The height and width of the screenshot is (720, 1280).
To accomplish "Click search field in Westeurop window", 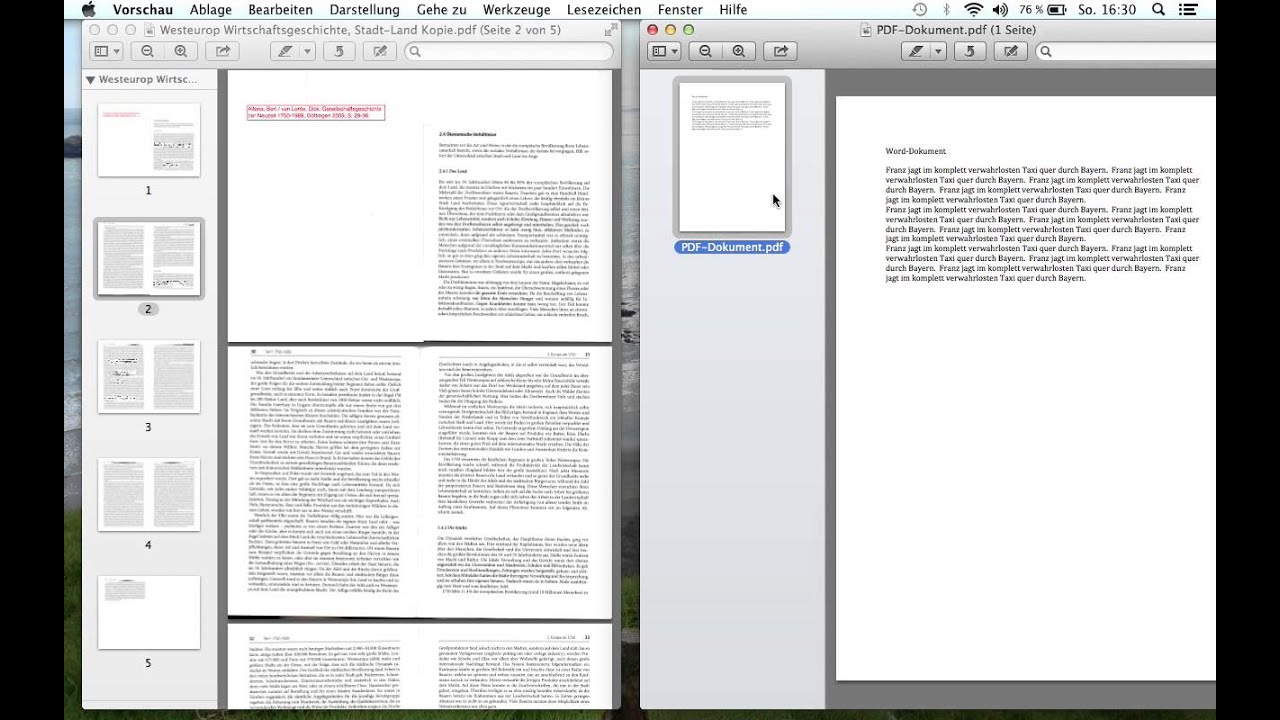I will pos(509,51).
